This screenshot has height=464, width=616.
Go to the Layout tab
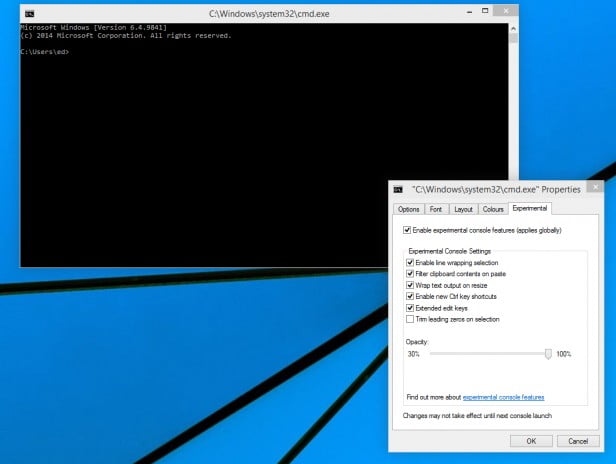coord(463,209)
